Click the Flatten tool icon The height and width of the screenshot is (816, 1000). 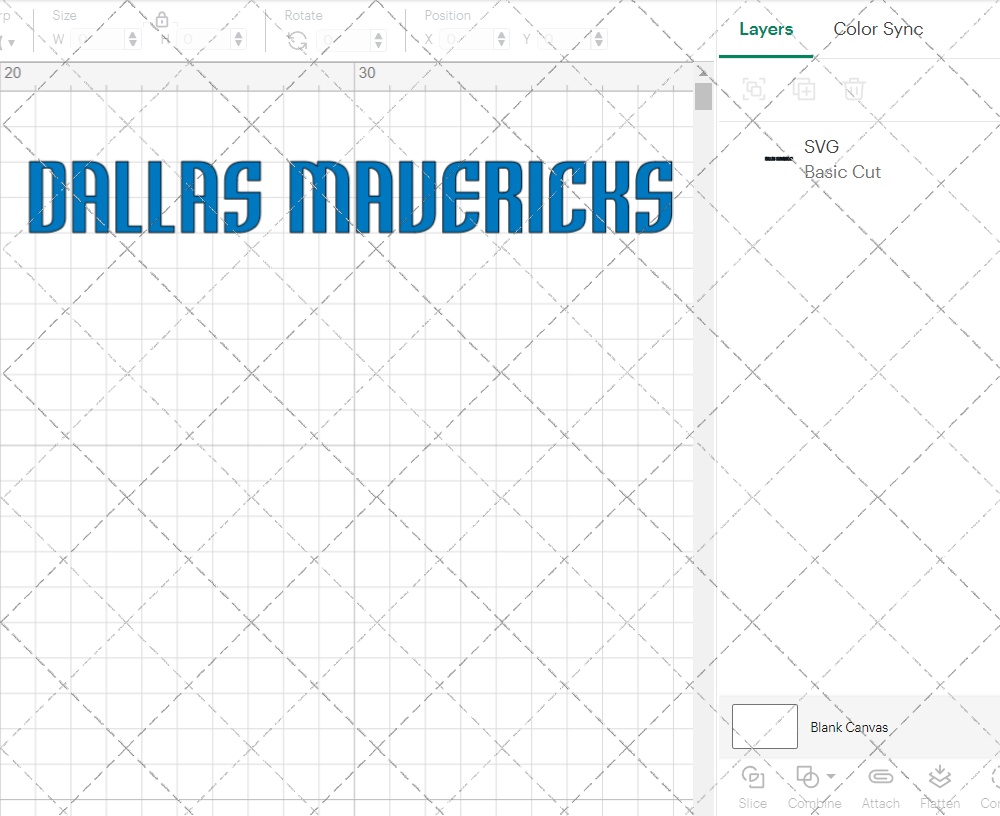(x=939, y=778)
